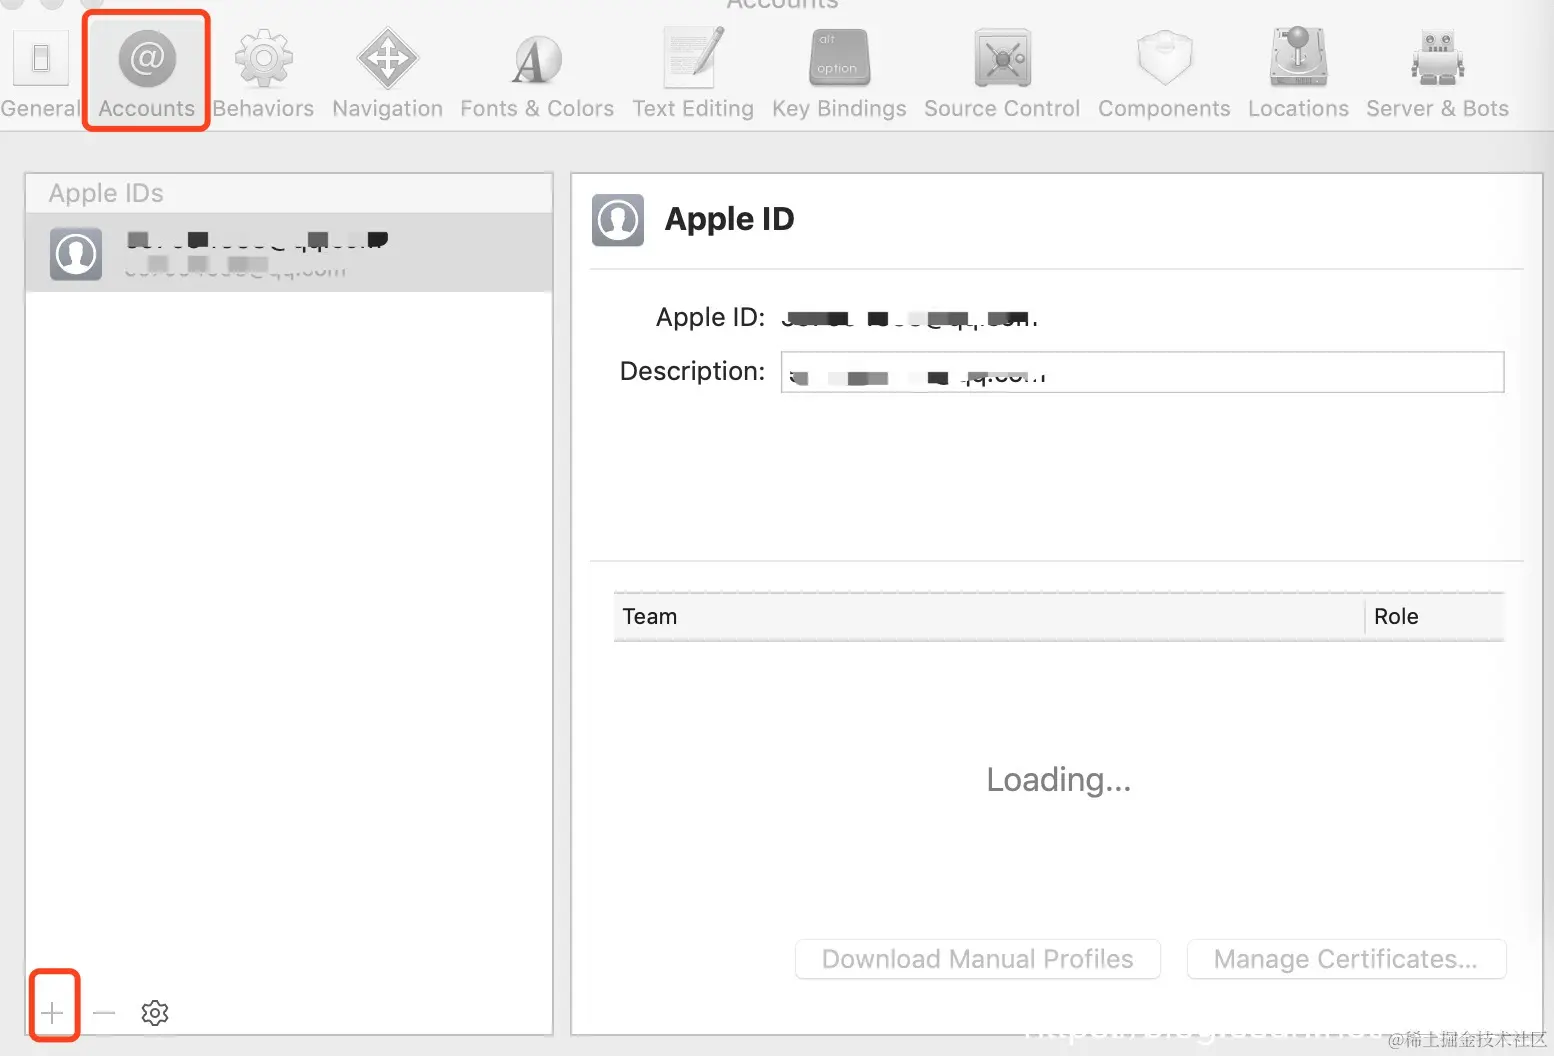Add a new account with plus button
Screen dimensions: 1554x1056
pos(53,1013)
